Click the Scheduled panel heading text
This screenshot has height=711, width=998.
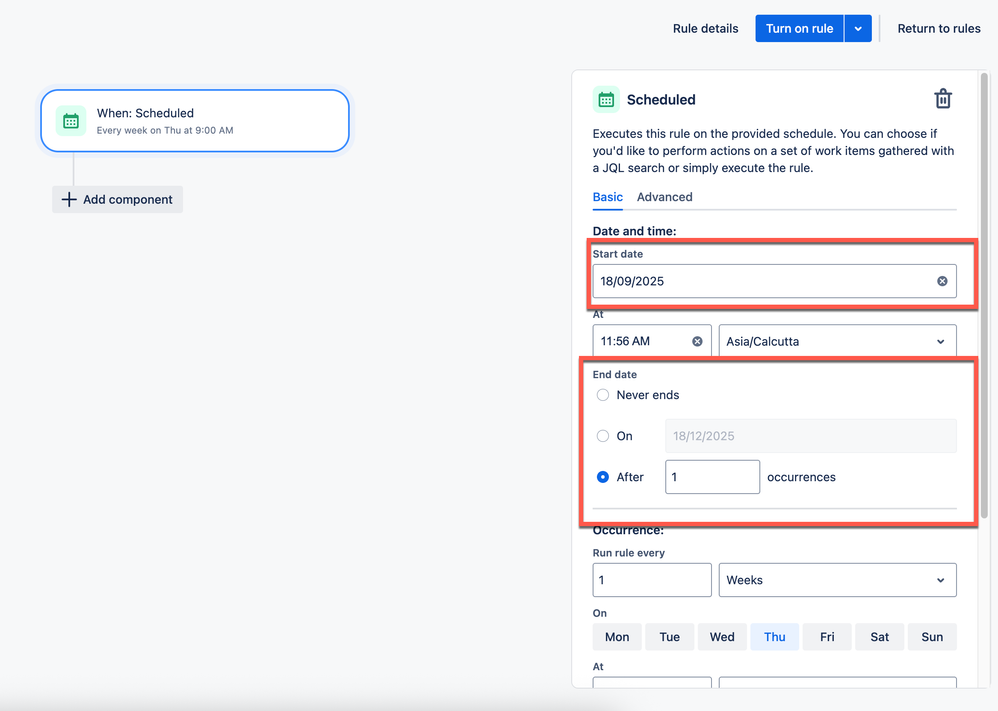click(661, 100)
